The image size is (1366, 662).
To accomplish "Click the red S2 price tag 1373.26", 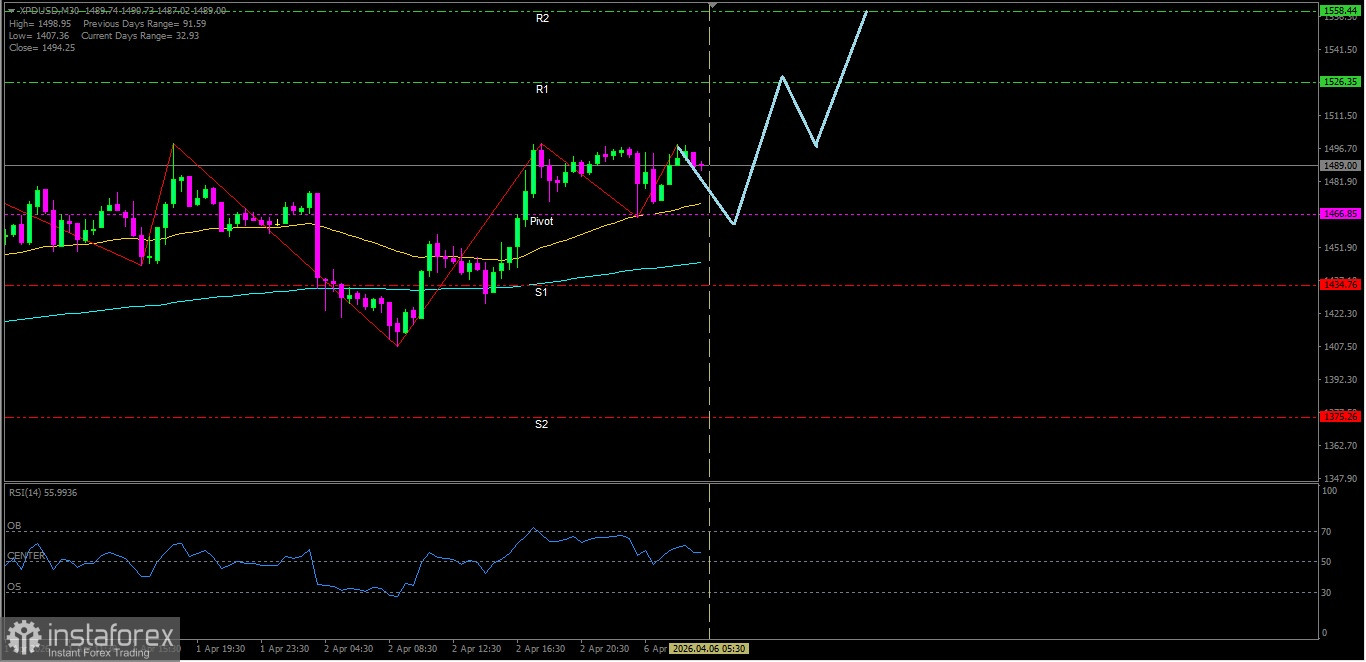I will click(1339, 416).
